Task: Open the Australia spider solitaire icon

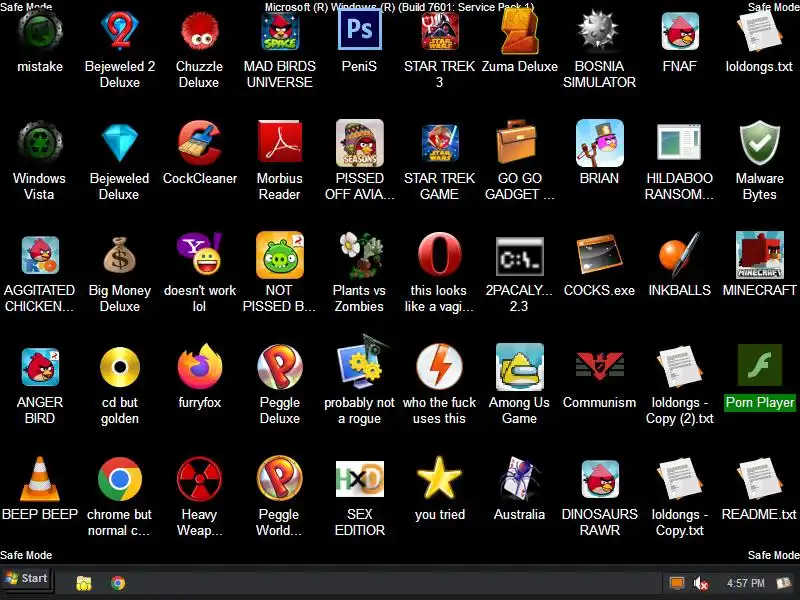Action: tap(519, 478)
